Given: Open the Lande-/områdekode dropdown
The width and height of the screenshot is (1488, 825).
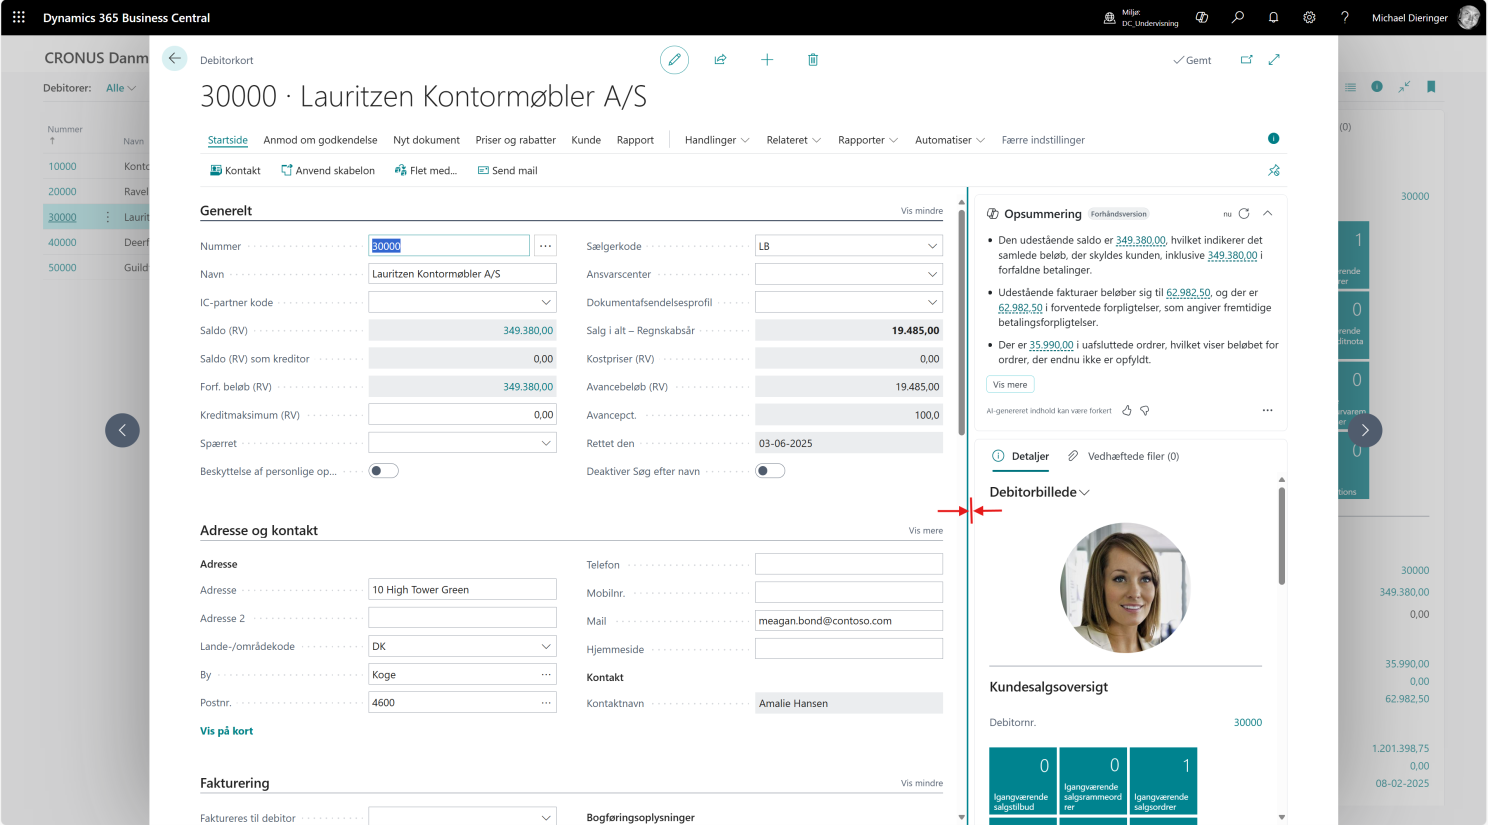Looking at the screenshot, I should pyautogui.click(x=546, y=647).
